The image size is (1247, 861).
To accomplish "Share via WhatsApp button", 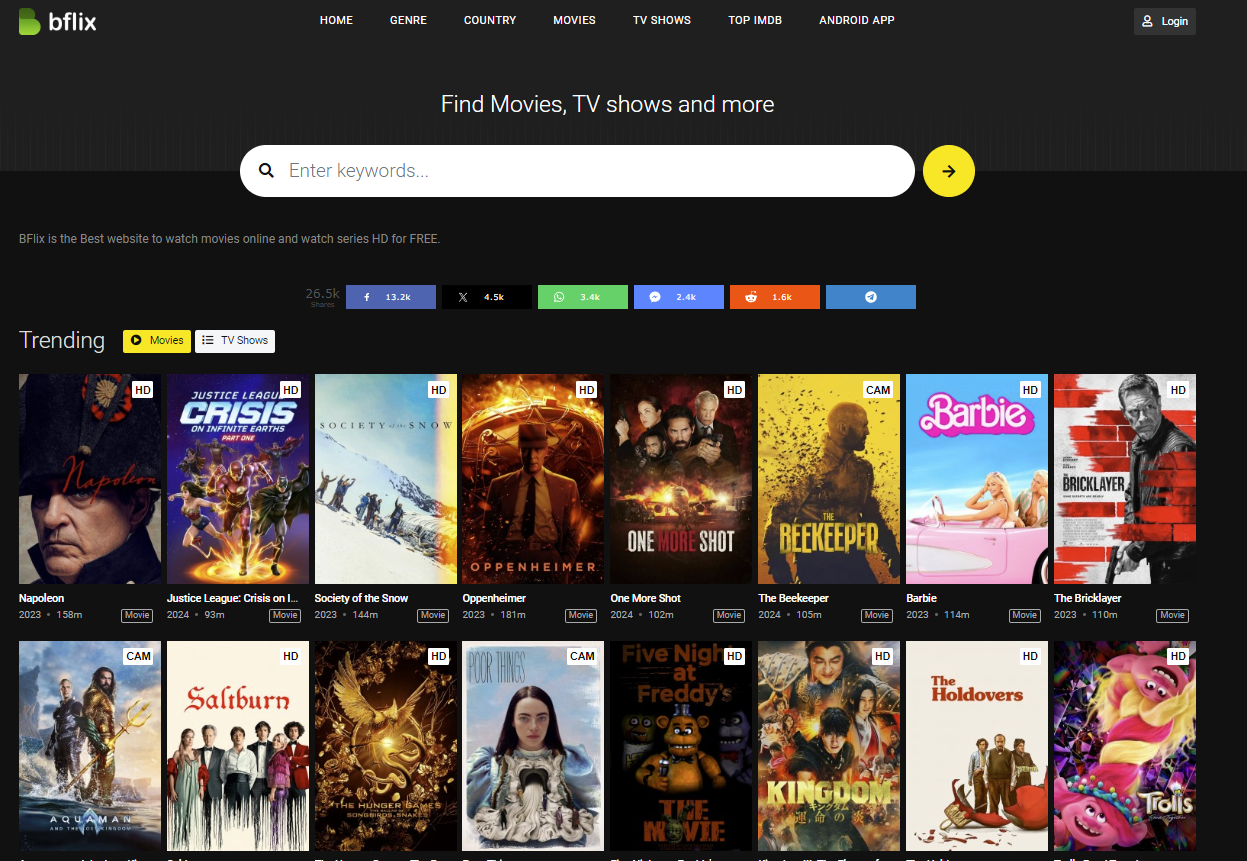I will 583,297.
